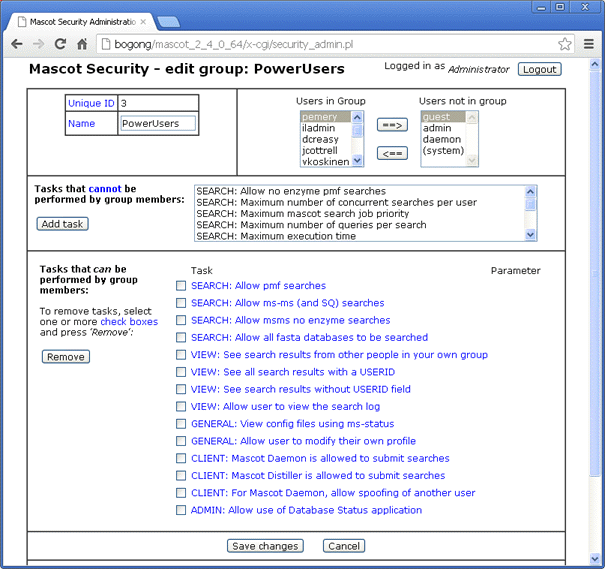This screenshot has width=605, height=569.
Task: Open a new browser tab
Action: (169, 22)
